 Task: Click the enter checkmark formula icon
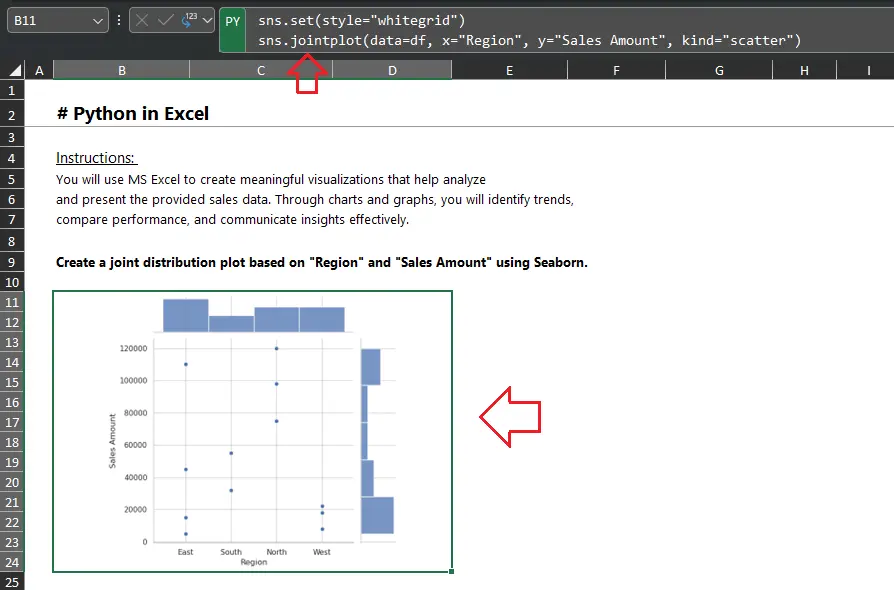coord(165,20)
